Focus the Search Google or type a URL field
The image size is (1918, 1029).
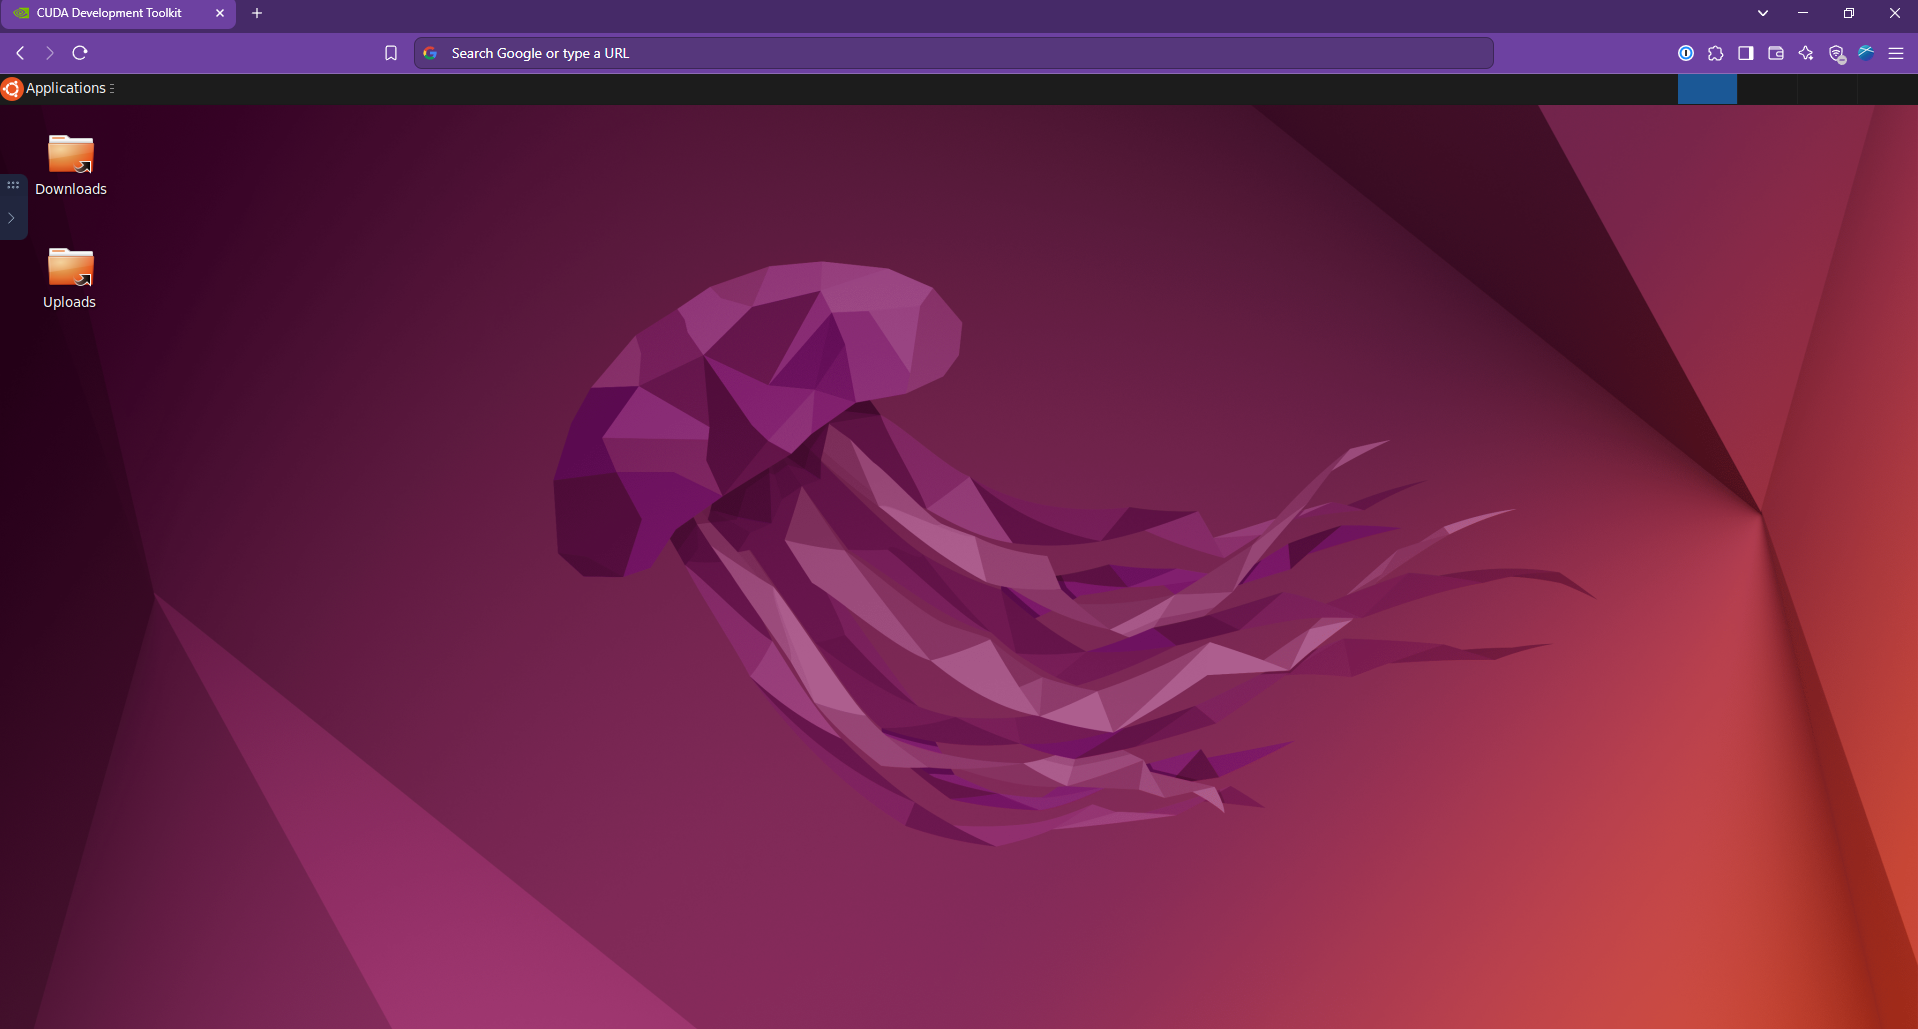pos(953,53)
